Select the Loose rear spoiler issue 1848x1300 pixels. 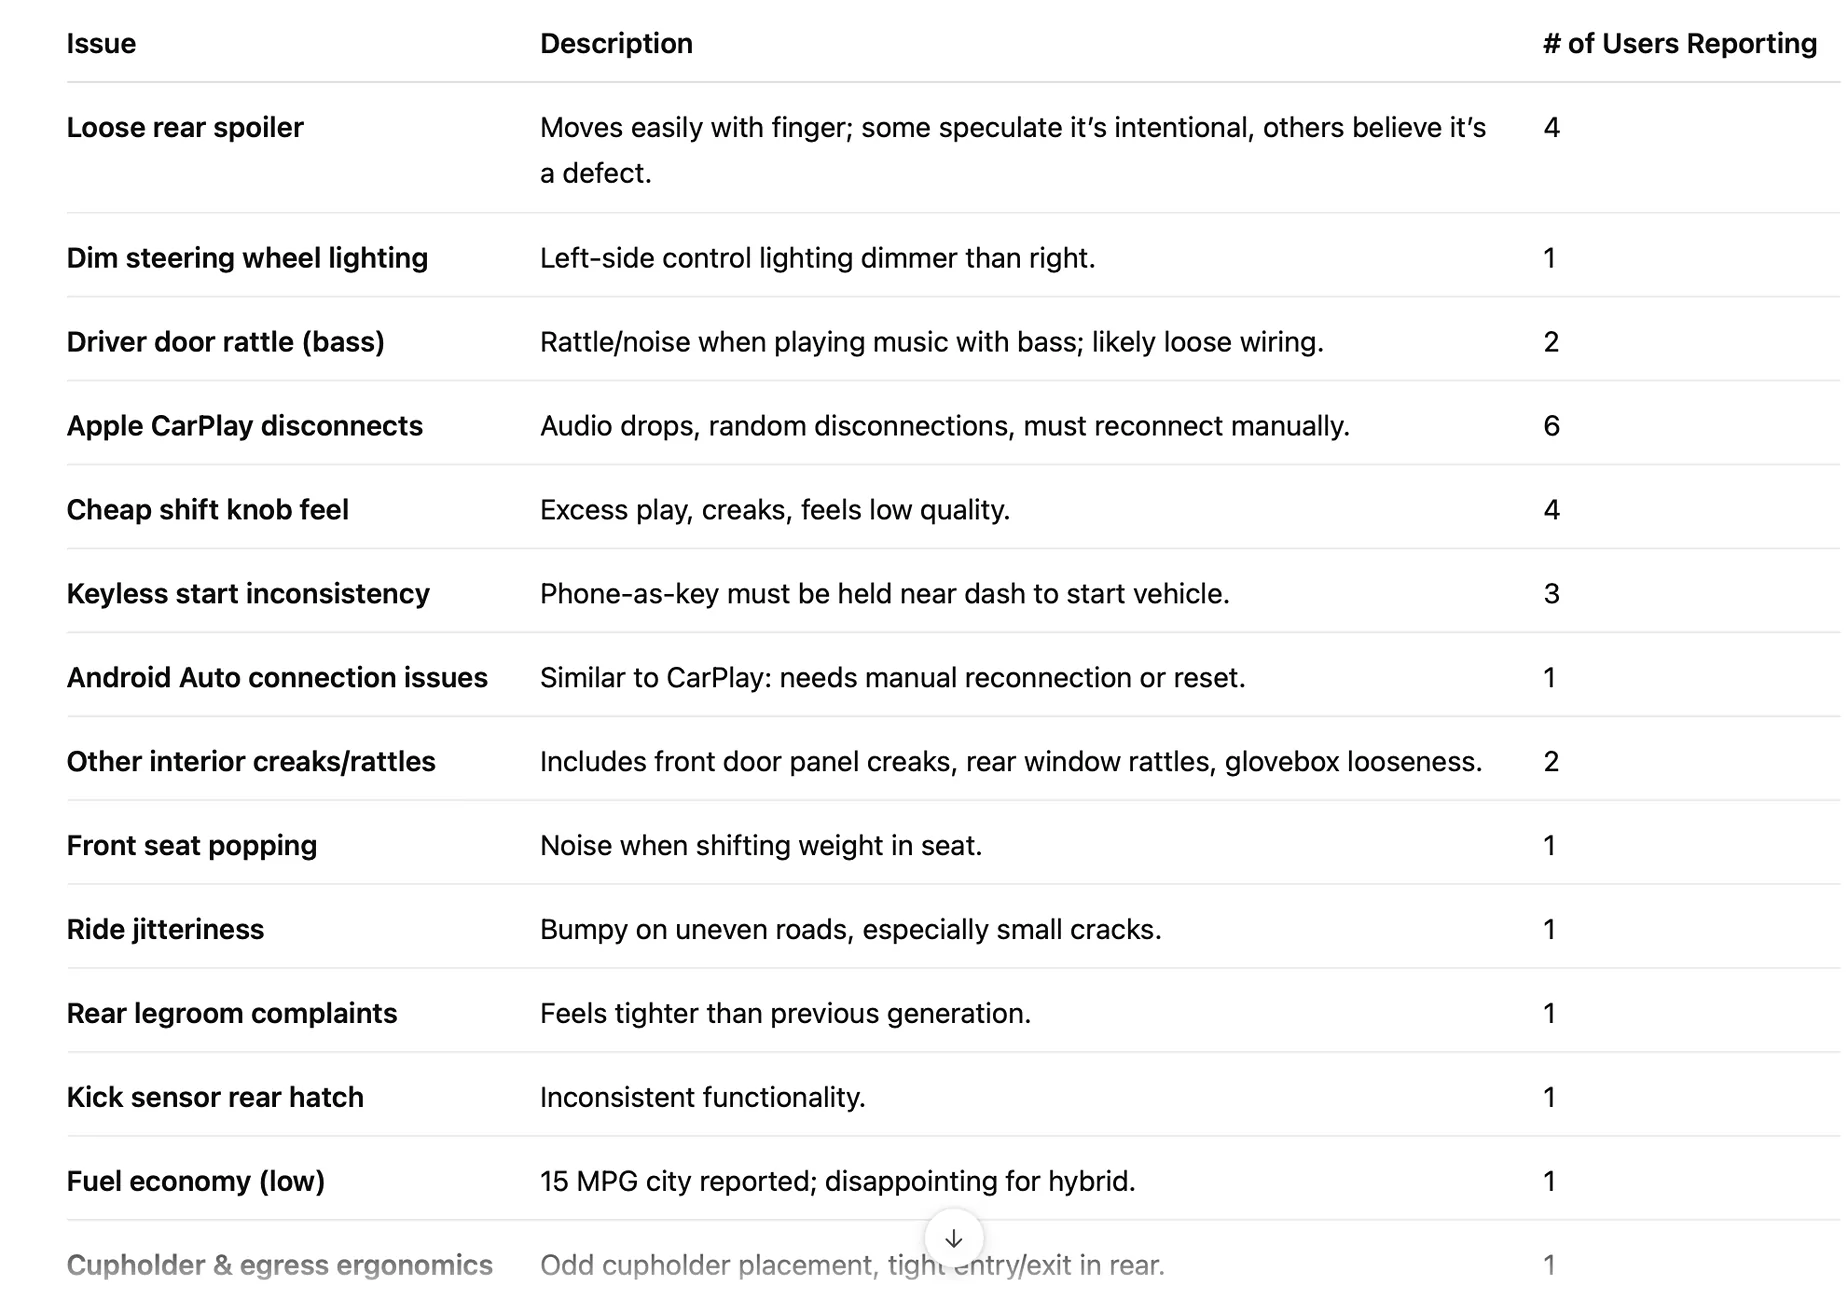pyautogui.click(x=185, y=128)
